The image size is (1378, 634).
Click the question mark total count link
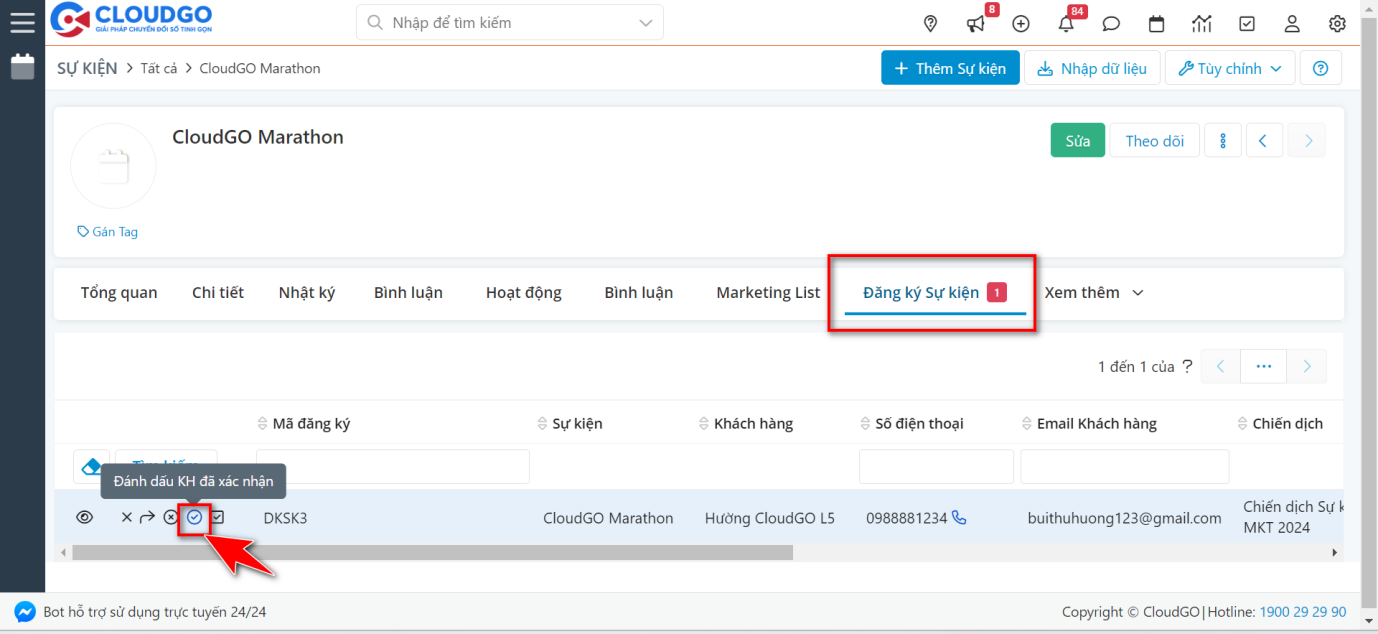pyautogui.click(x=1187, y=365)
